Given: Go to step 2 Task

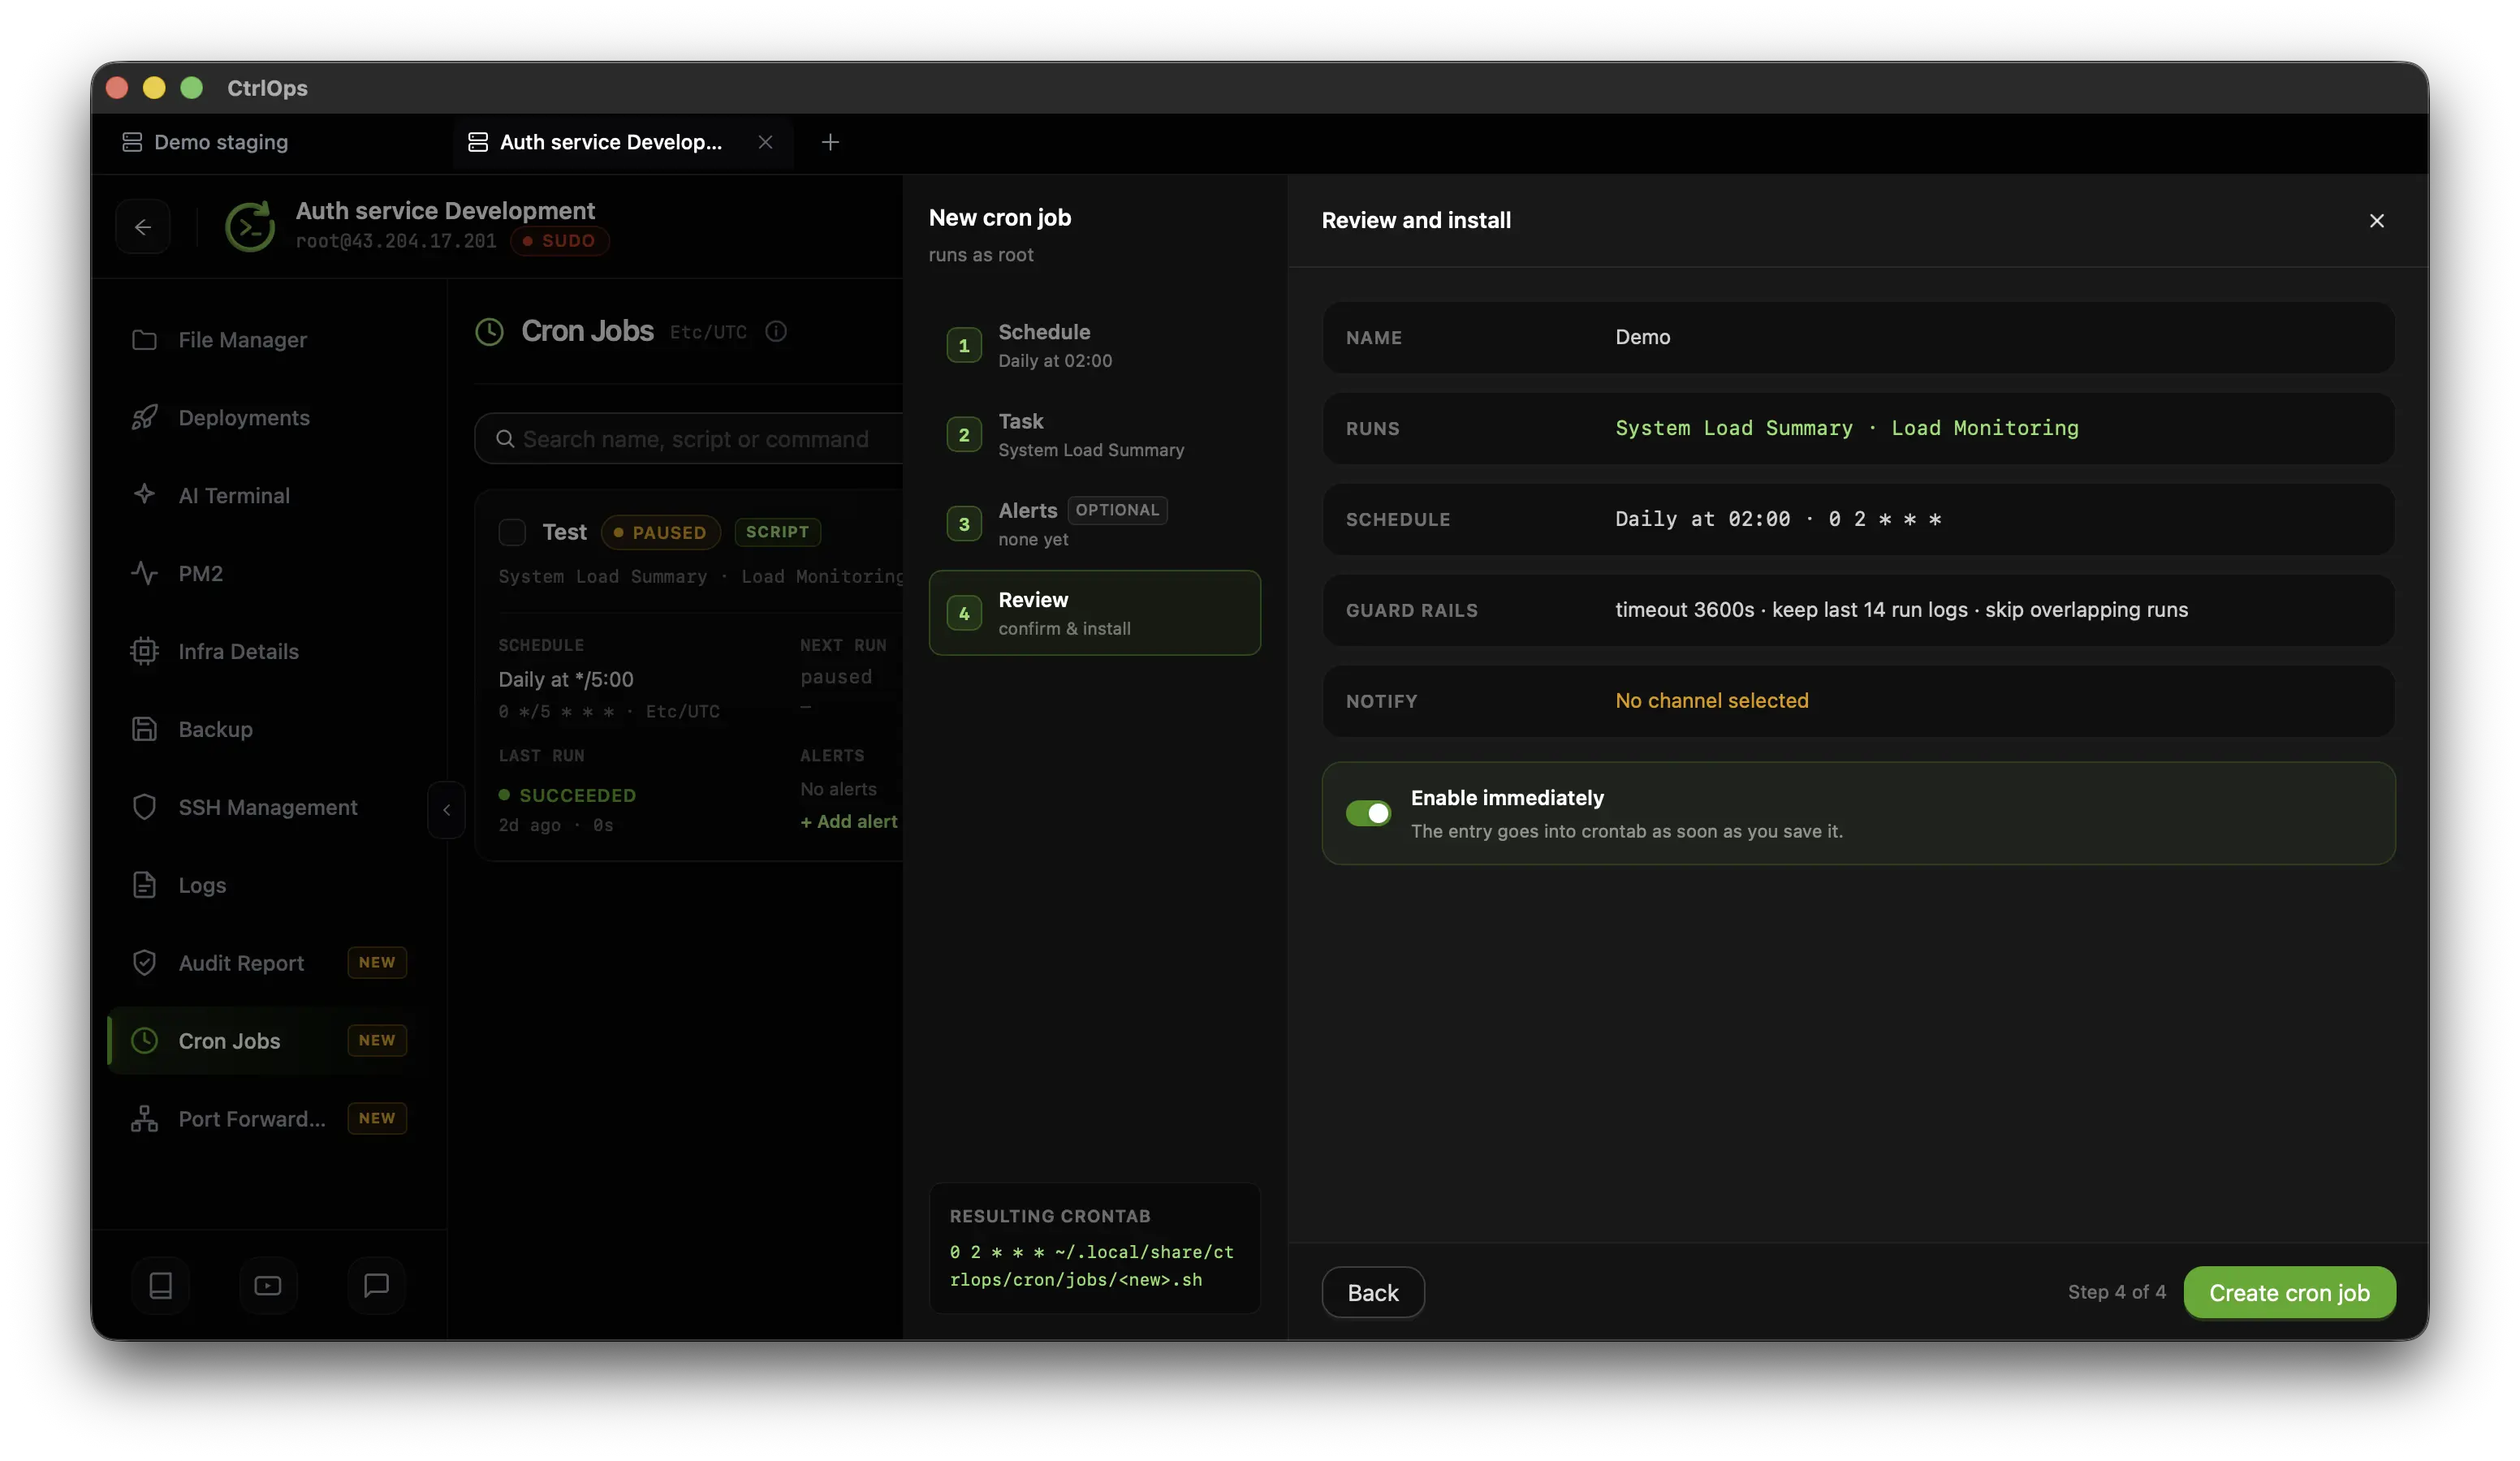Looking at the screenshot, I should [1096, 436].
